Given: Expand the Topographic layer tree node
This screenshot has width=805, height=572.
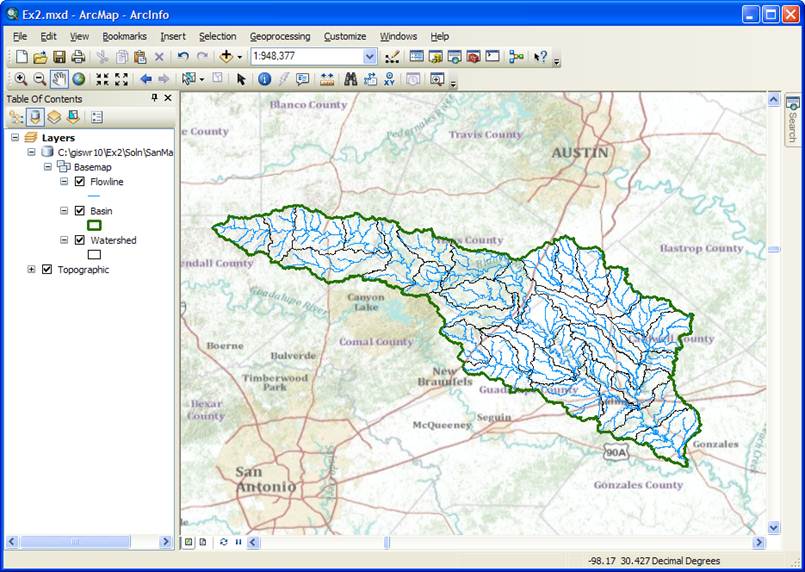Looking at the screenshot, I should tap(32, 269).
